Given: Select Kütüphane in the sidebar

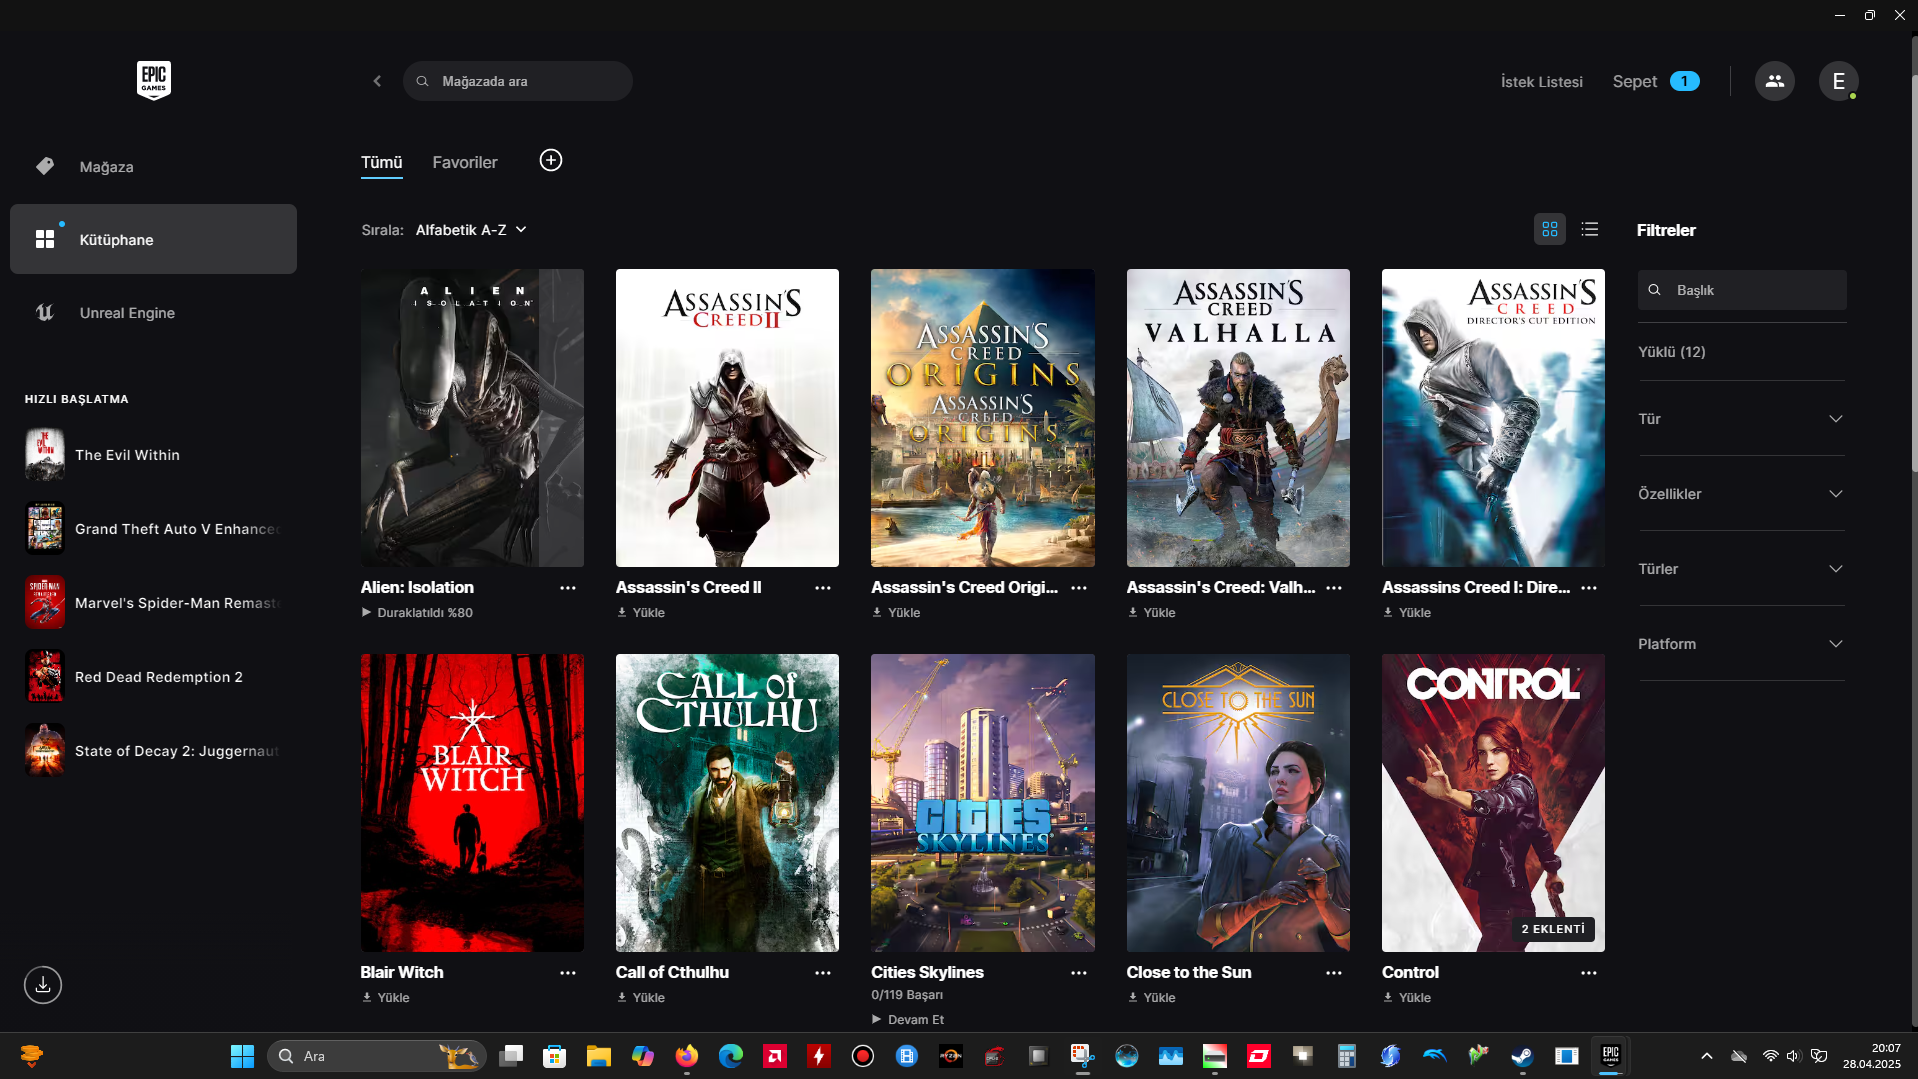Looking at the screenshot, I should click(x=153, y=240).
